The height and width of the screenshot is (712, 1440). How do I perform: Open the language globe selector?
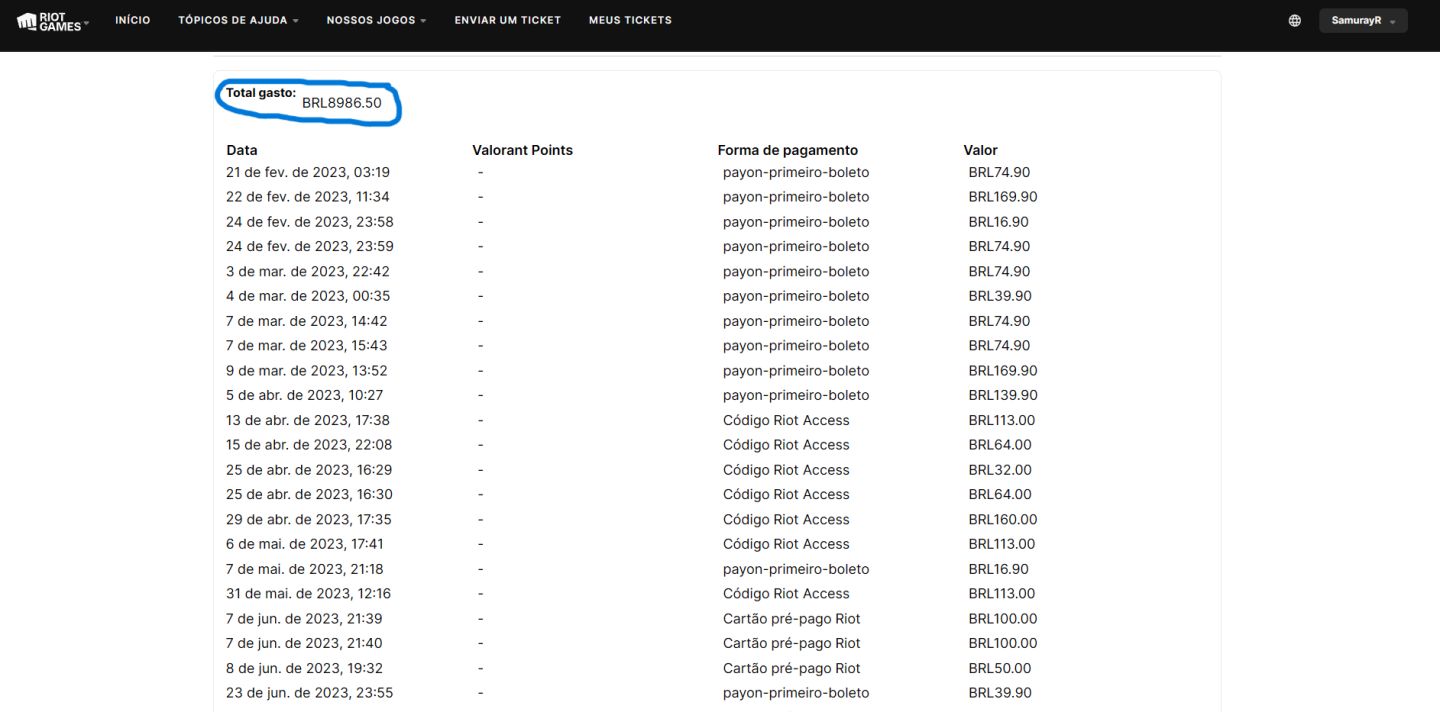pos(1295,20)
